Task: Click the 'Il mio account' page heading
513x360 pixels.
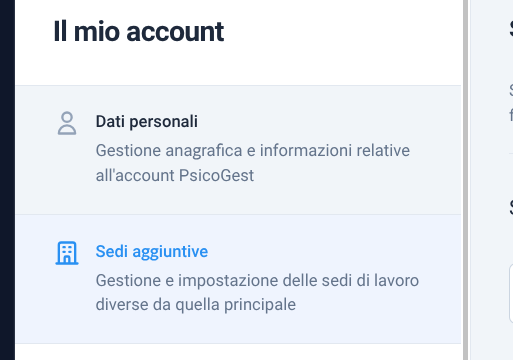Action: point(139,32)
